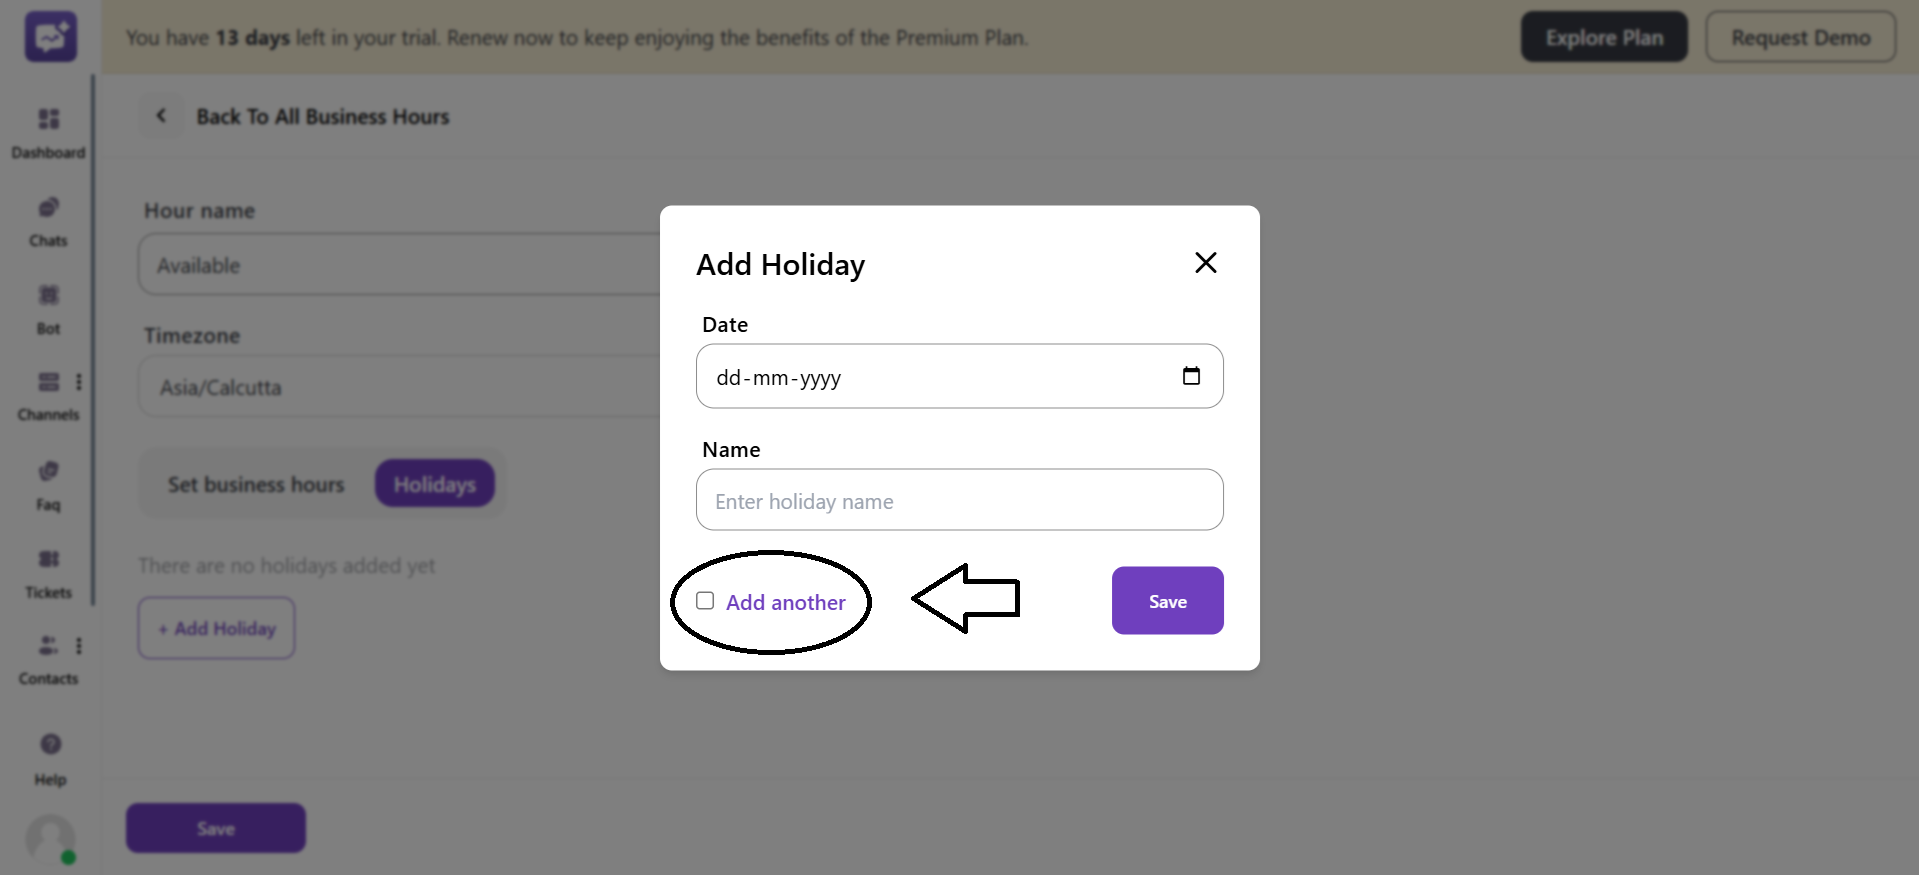Open the Dashboard from the sidebar
1919x876 pixels.
coord(48,118)
